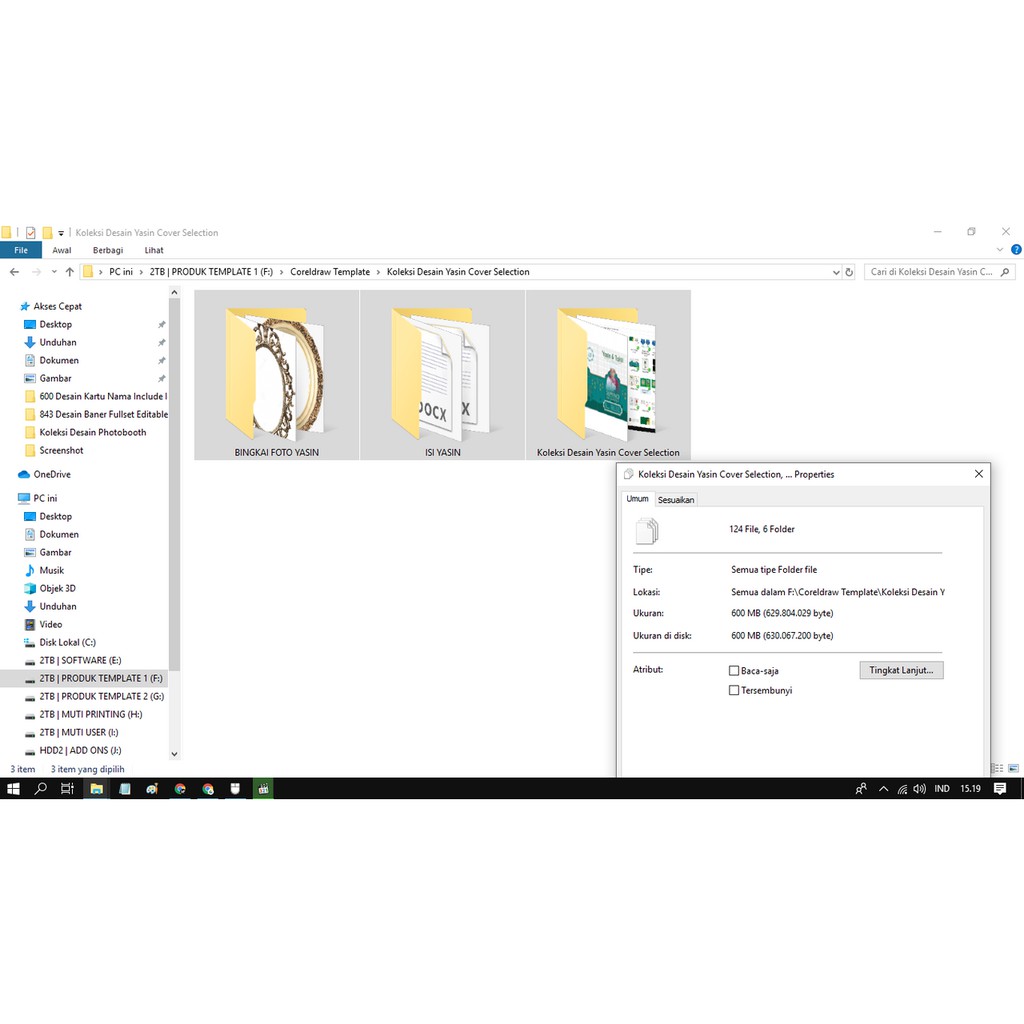Image resolution: width=1024 pixels, height=1024 pixels.
Task: Show hidden system tray icons
Action: (883, 789)
